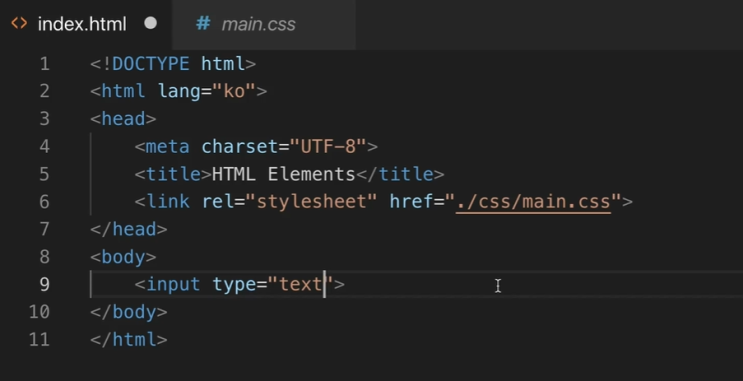The image size is (743, 381).
Task: Place cursor in the "text" value
Action: [x=300, y=284]
